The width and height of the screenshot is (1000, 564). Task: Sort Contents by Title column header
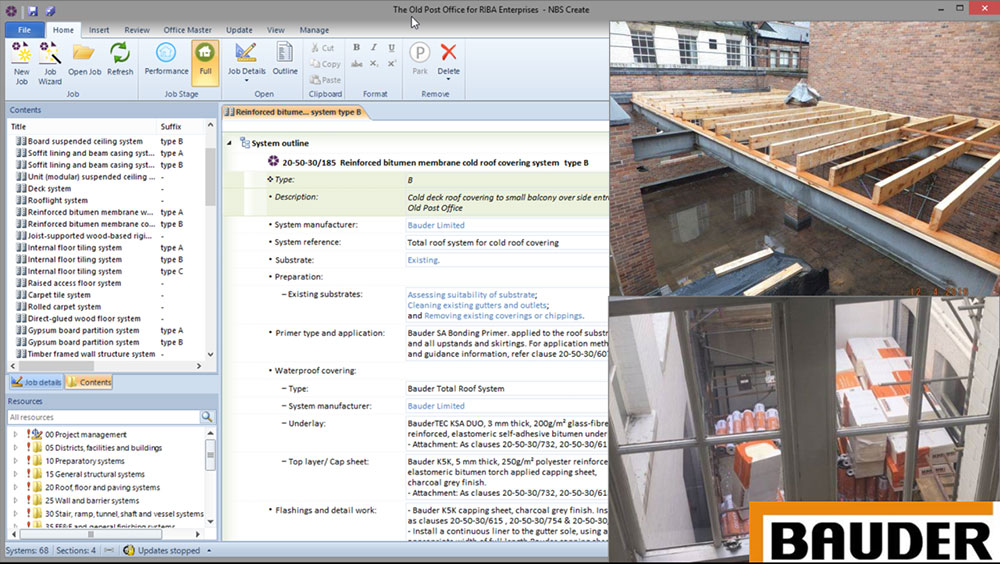82,126
